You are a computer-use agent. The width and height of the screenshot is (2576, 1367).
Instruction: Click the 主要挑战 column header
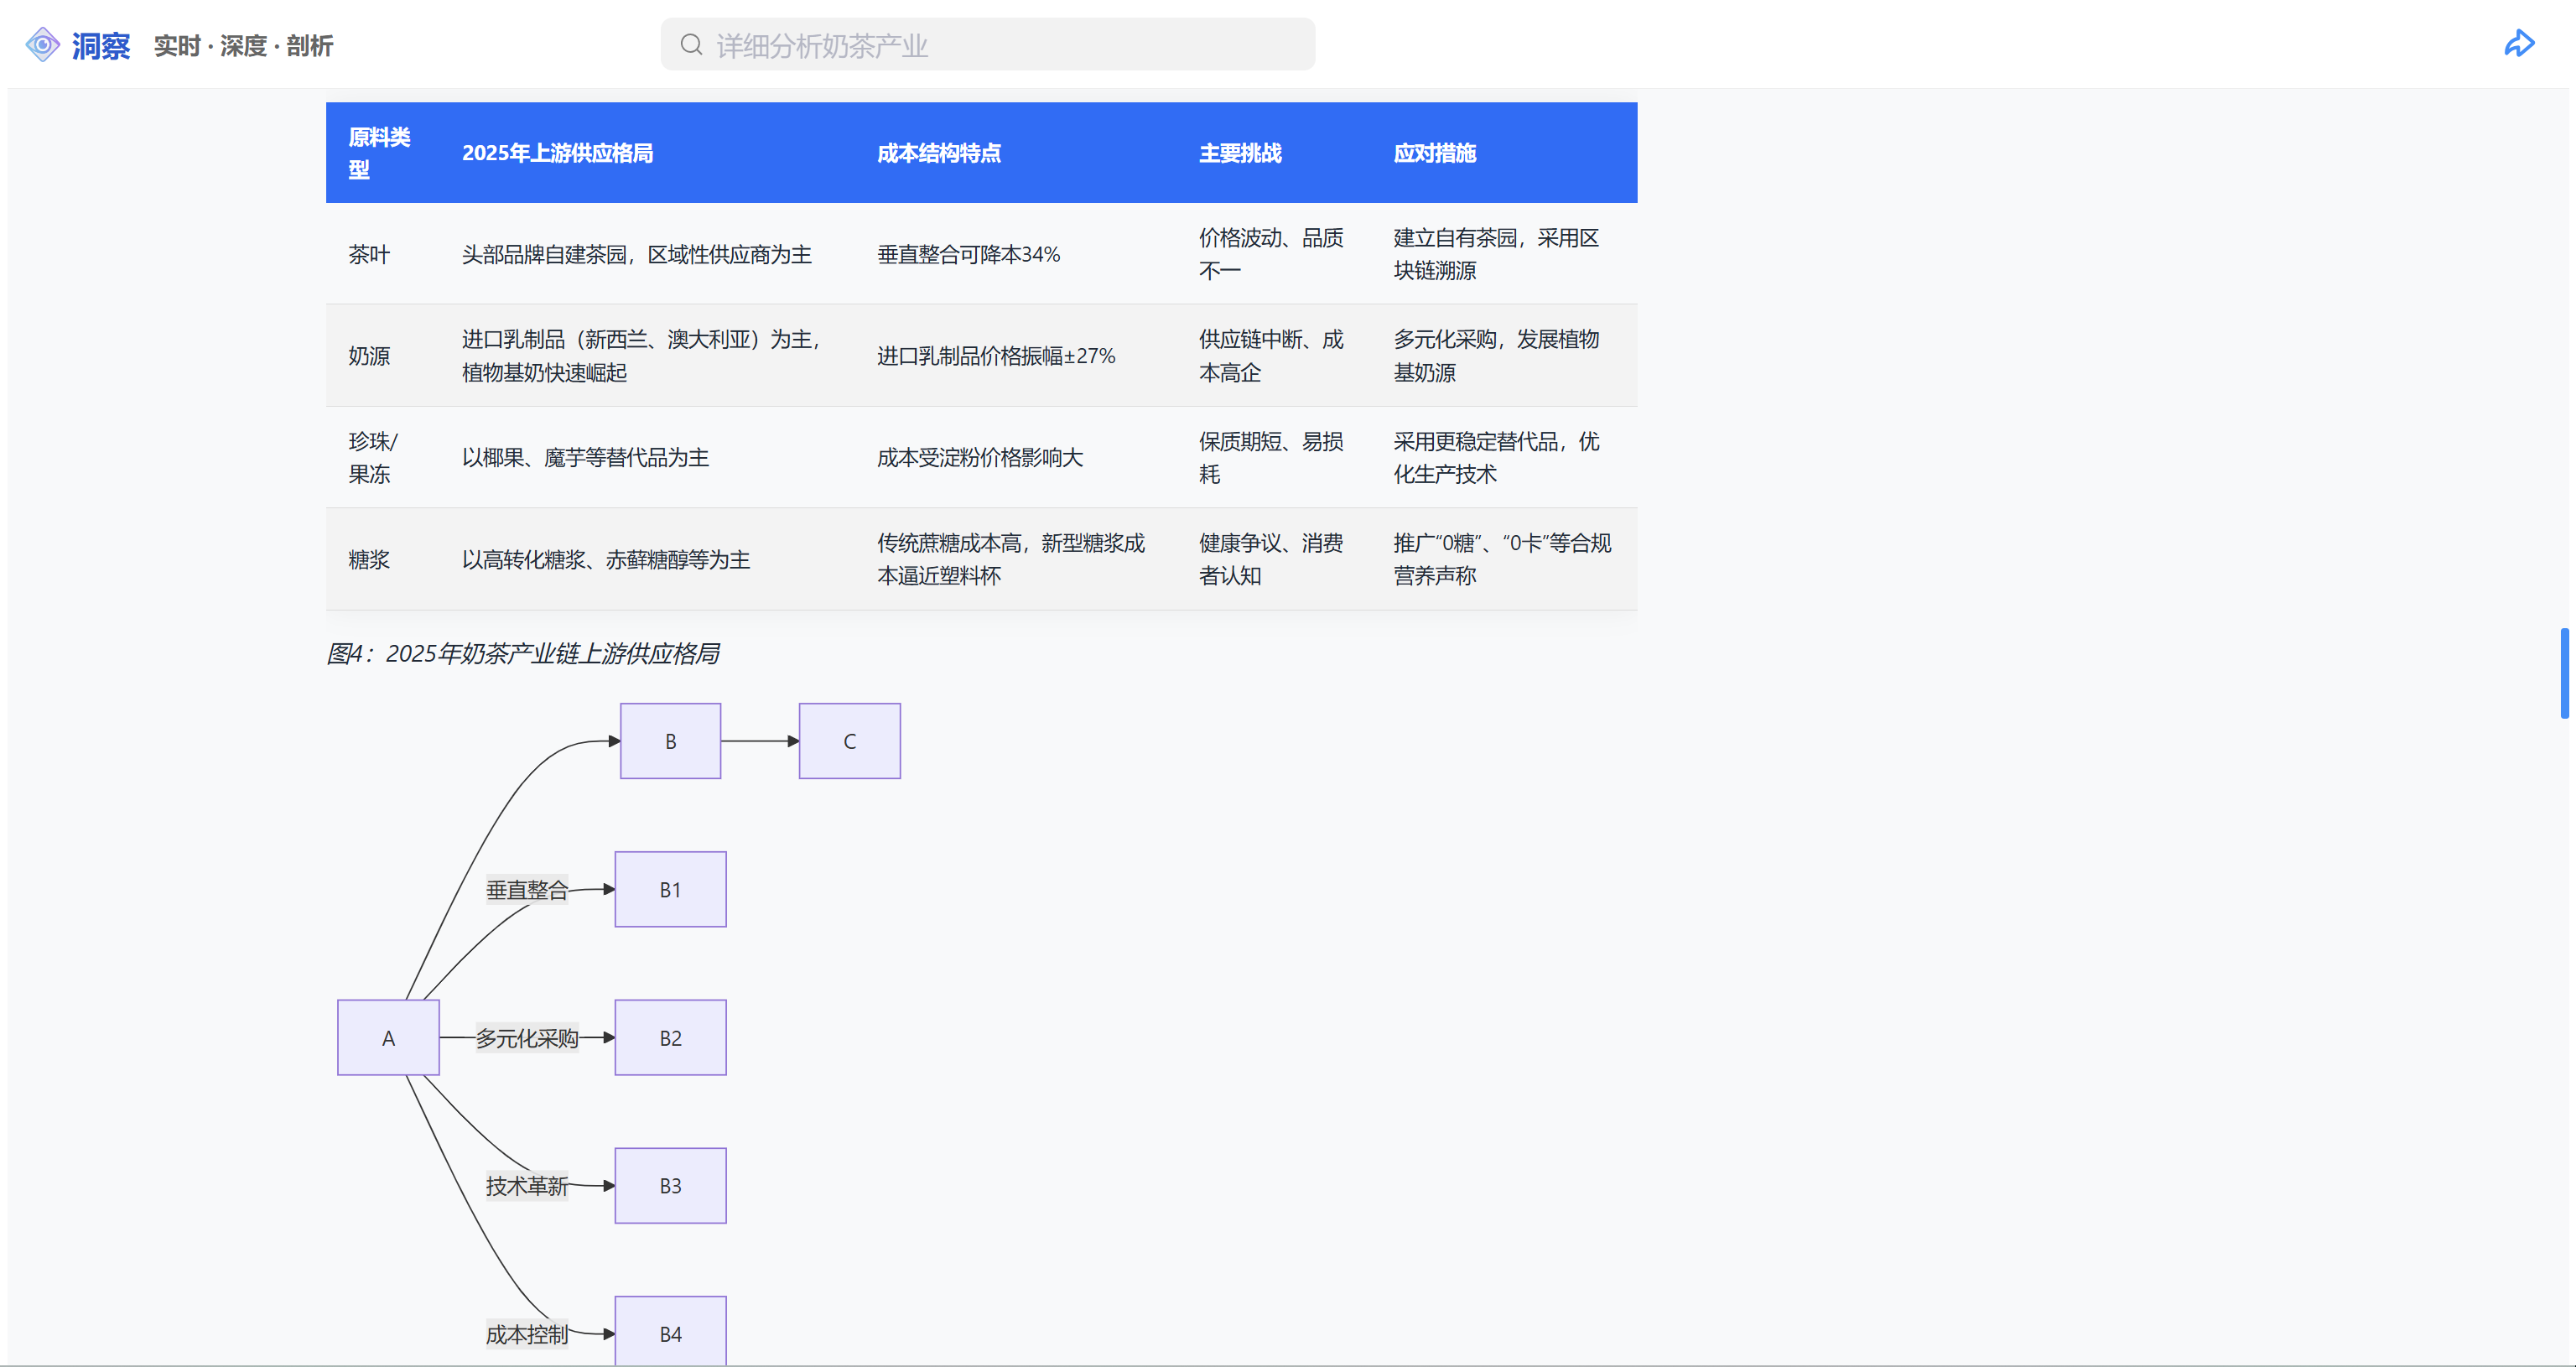pos(1240,153)
